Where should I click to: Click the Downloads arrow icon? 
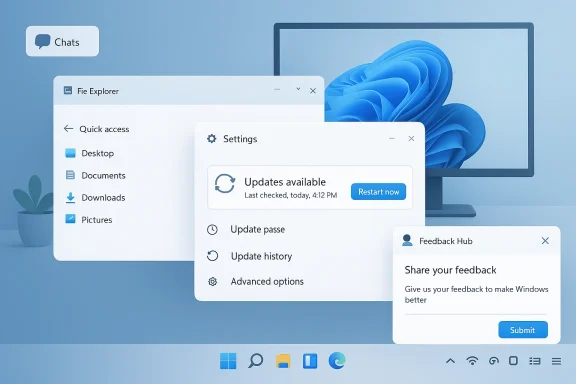[x=70, y=198]
